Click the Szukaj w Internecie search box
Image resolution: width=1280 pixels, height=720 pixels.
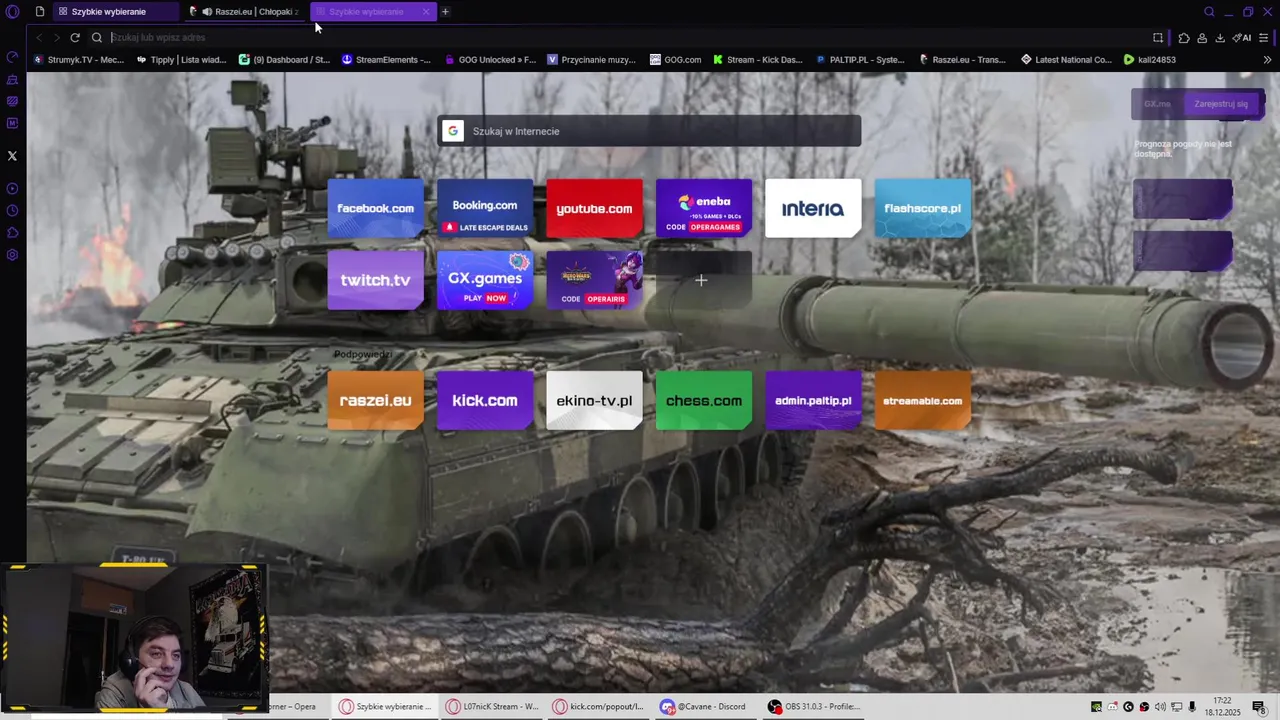point(649,131)
